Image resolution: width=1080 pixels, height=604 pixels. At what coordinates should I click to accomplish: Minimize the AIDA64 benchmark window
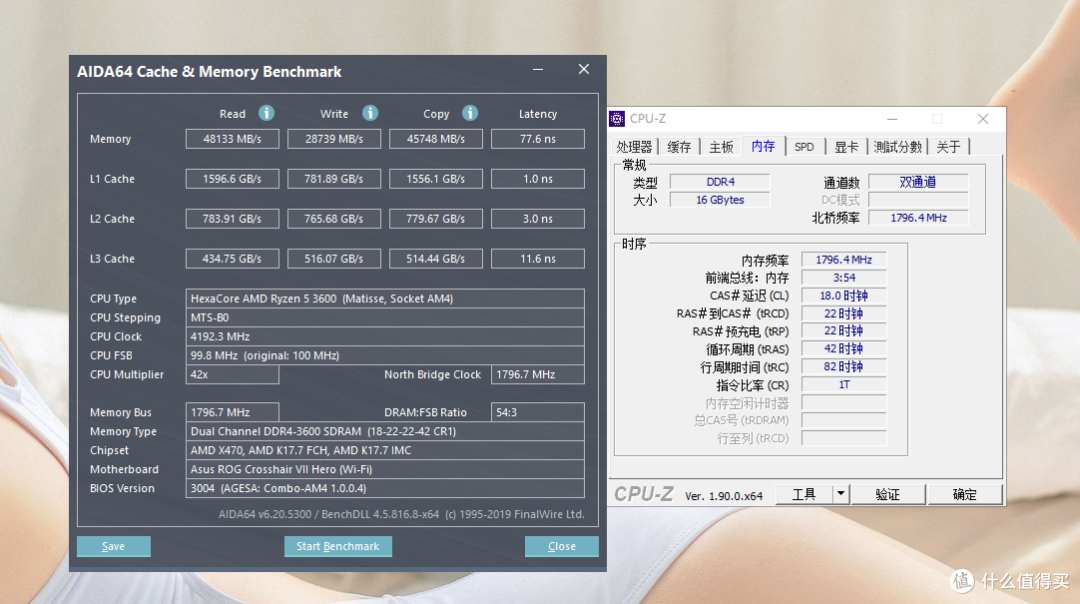[x=538, y=70]
